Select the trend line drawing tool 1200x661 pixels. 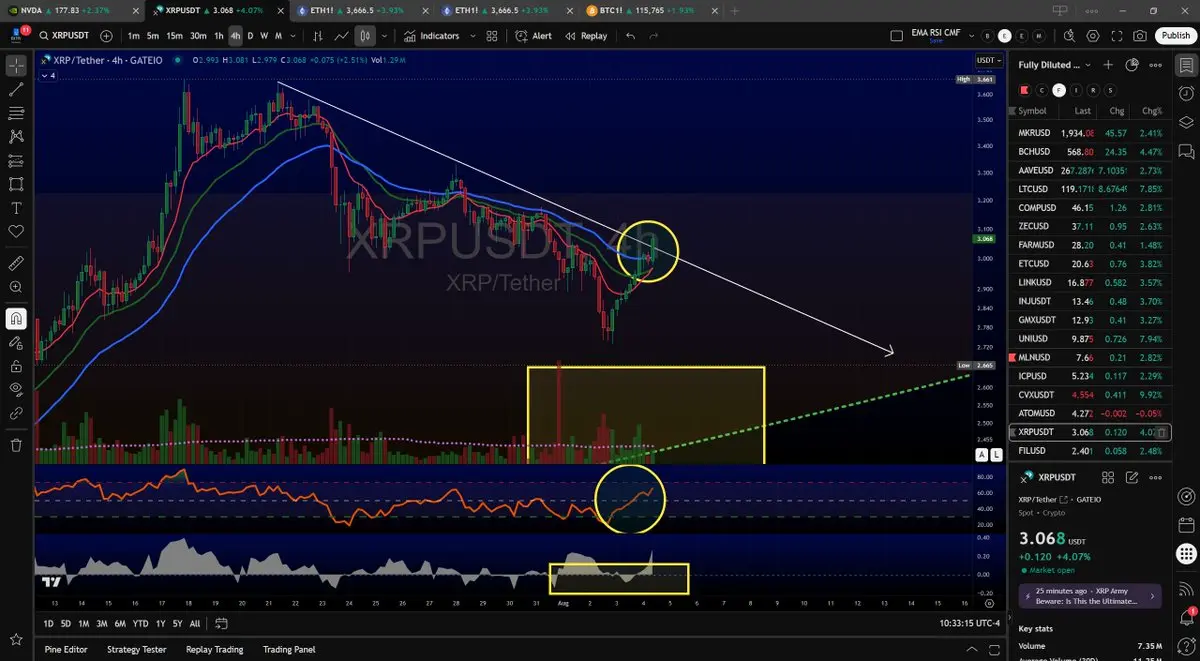pyautogui.click(x=16, y=90)
